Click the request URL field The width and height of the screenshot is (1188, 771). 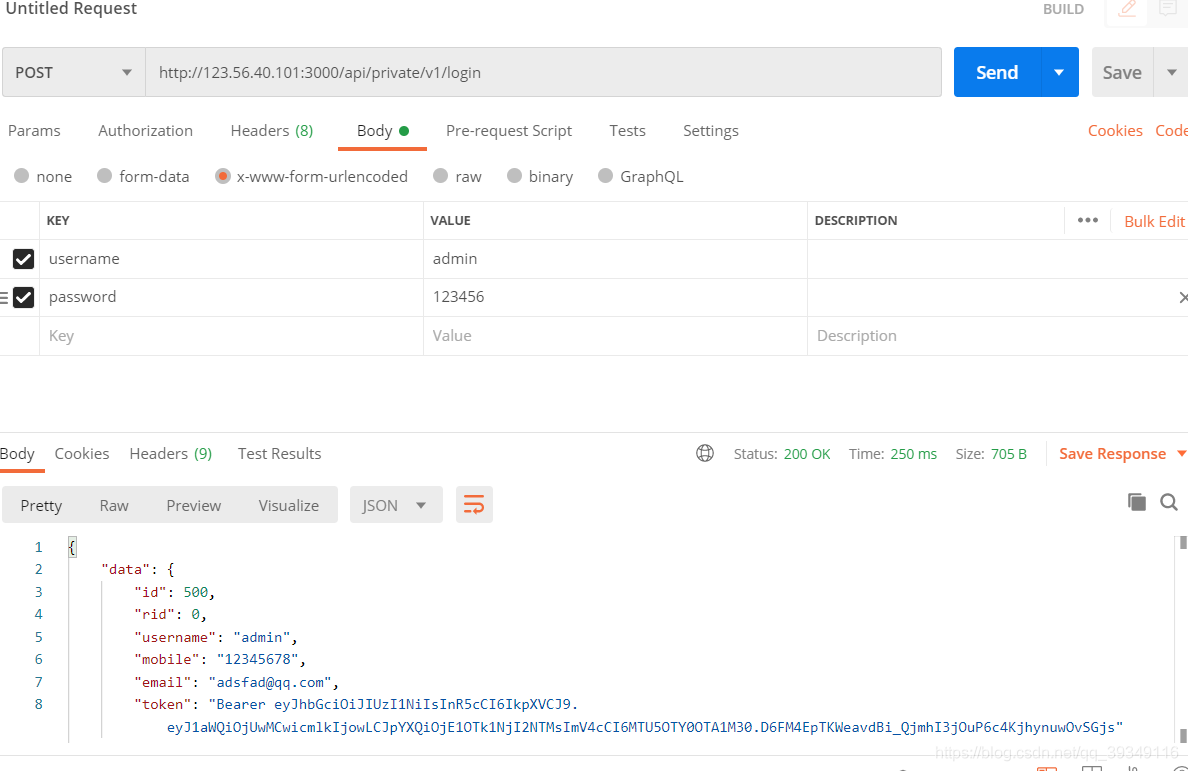point(543,73)
